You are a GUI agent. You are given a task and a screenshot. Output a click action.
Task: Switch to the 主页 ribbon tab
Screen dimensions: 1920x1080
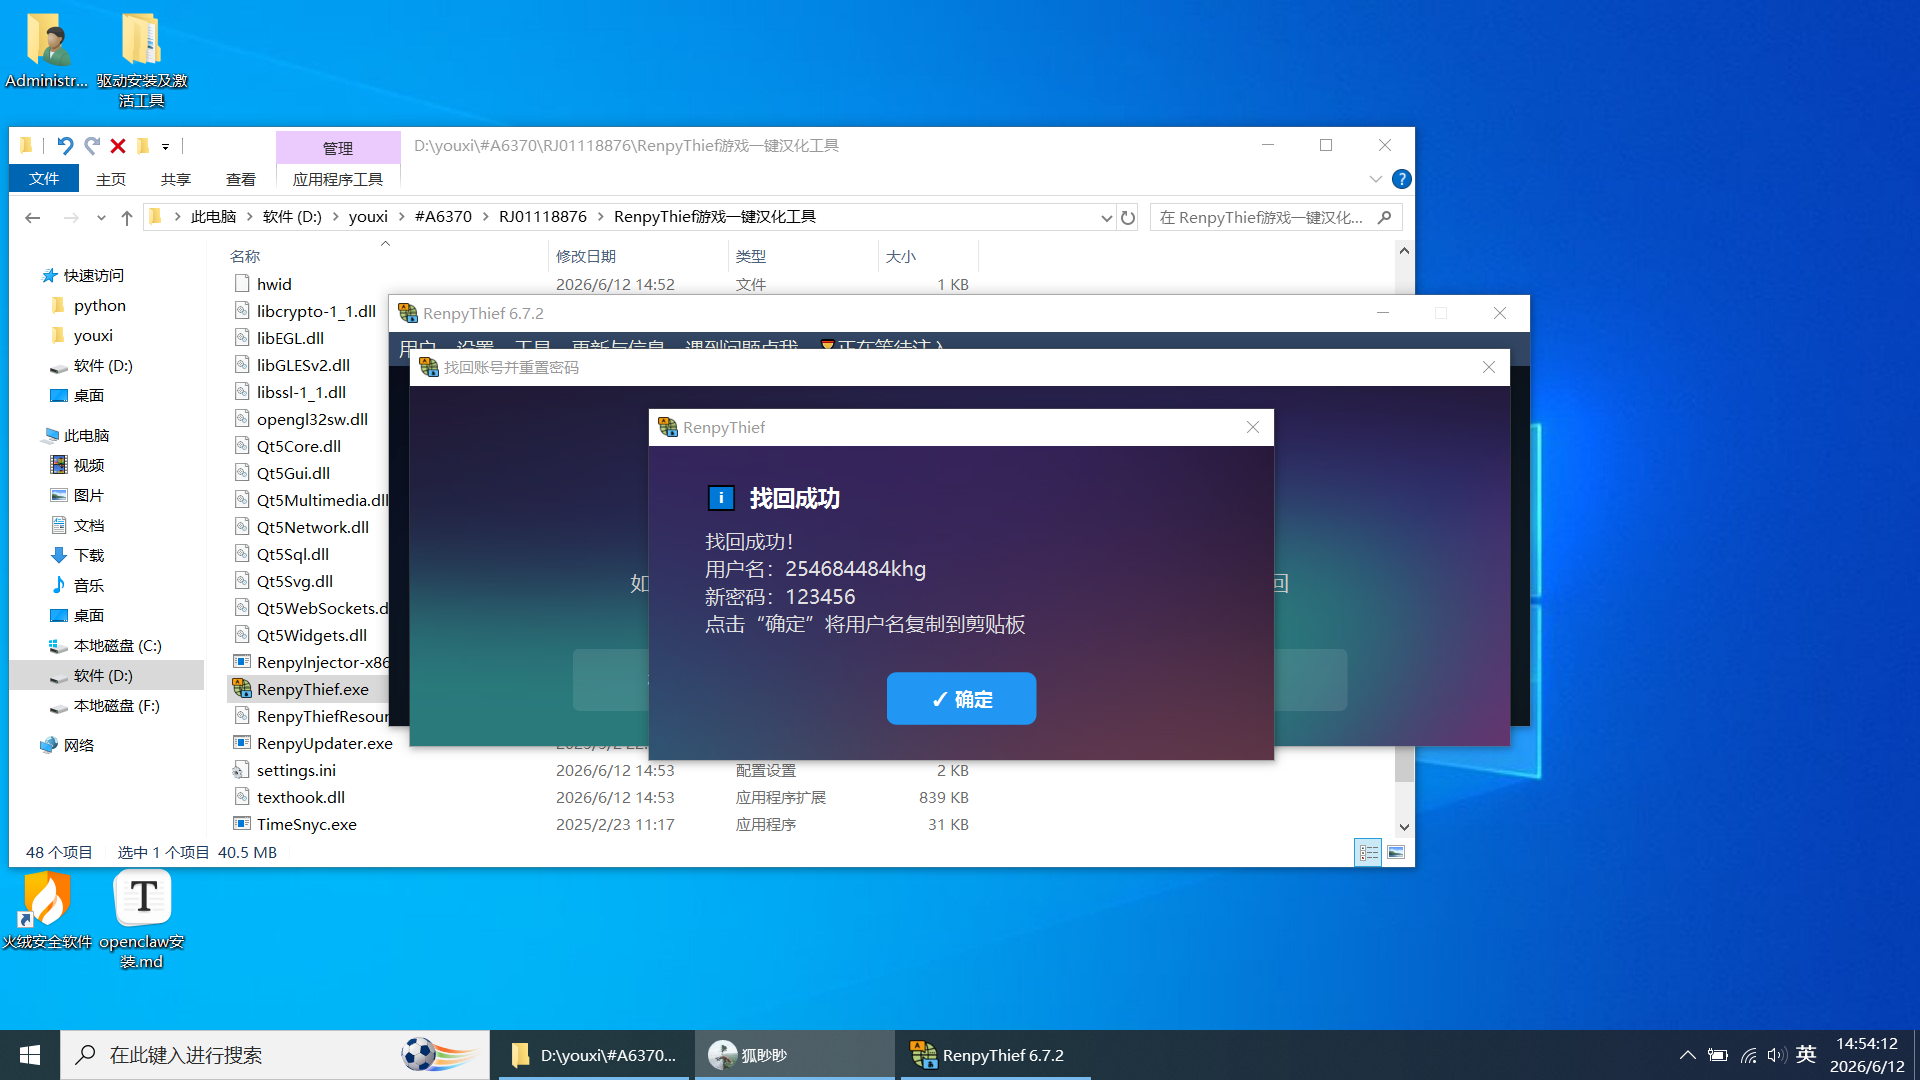tap(111, 179)
